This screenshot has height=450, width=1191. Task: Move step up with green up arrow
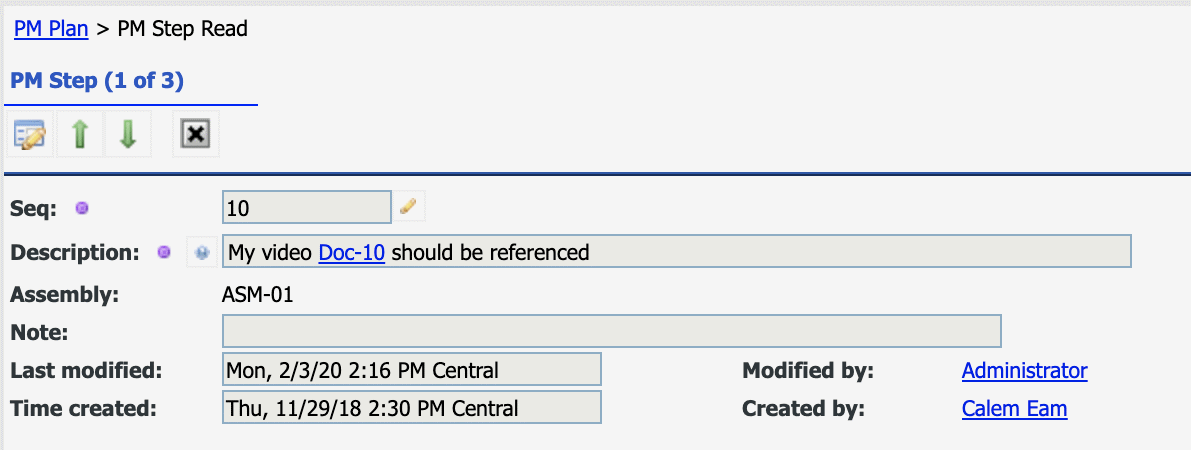(81, 135)
